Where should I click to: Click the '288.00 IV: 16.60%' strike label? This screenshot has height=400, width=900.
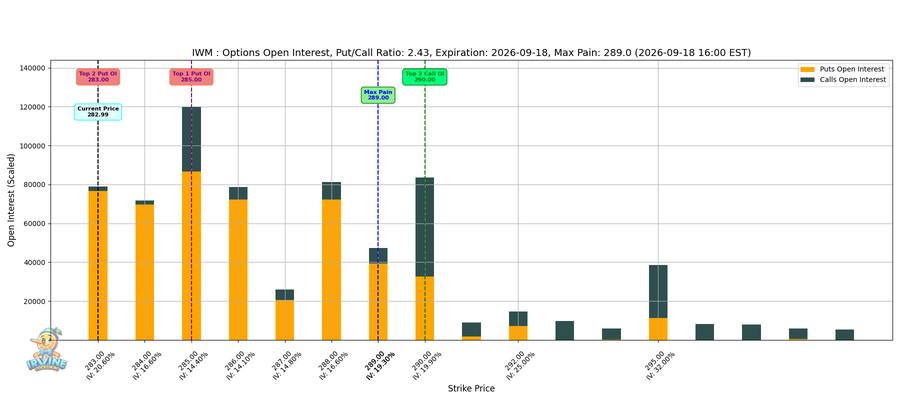coord(331,365)
